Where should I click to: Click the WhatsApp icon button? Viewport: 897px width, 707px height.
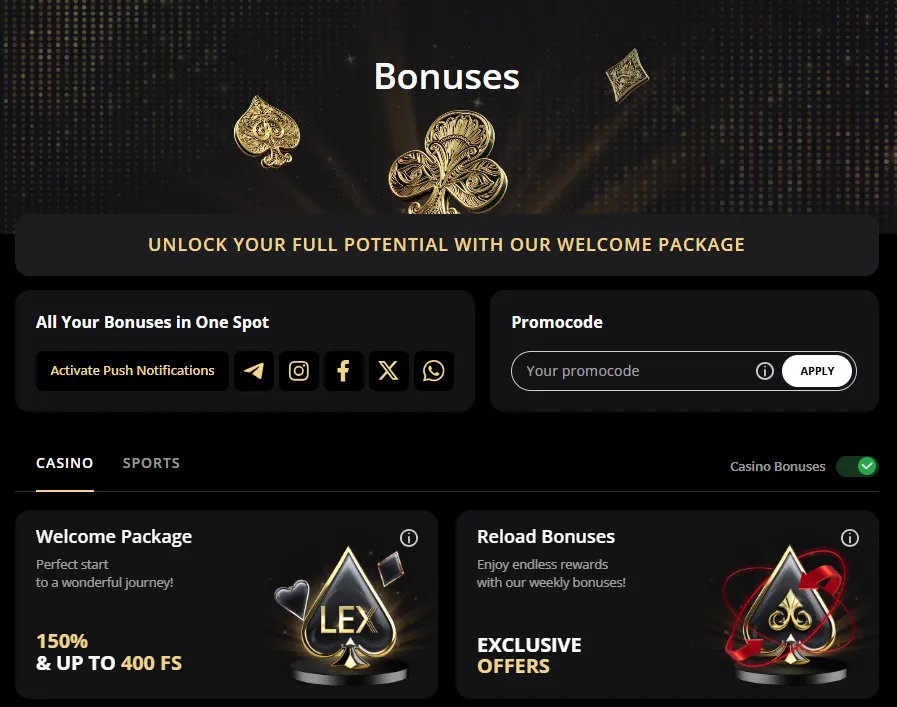pos(433,371)
